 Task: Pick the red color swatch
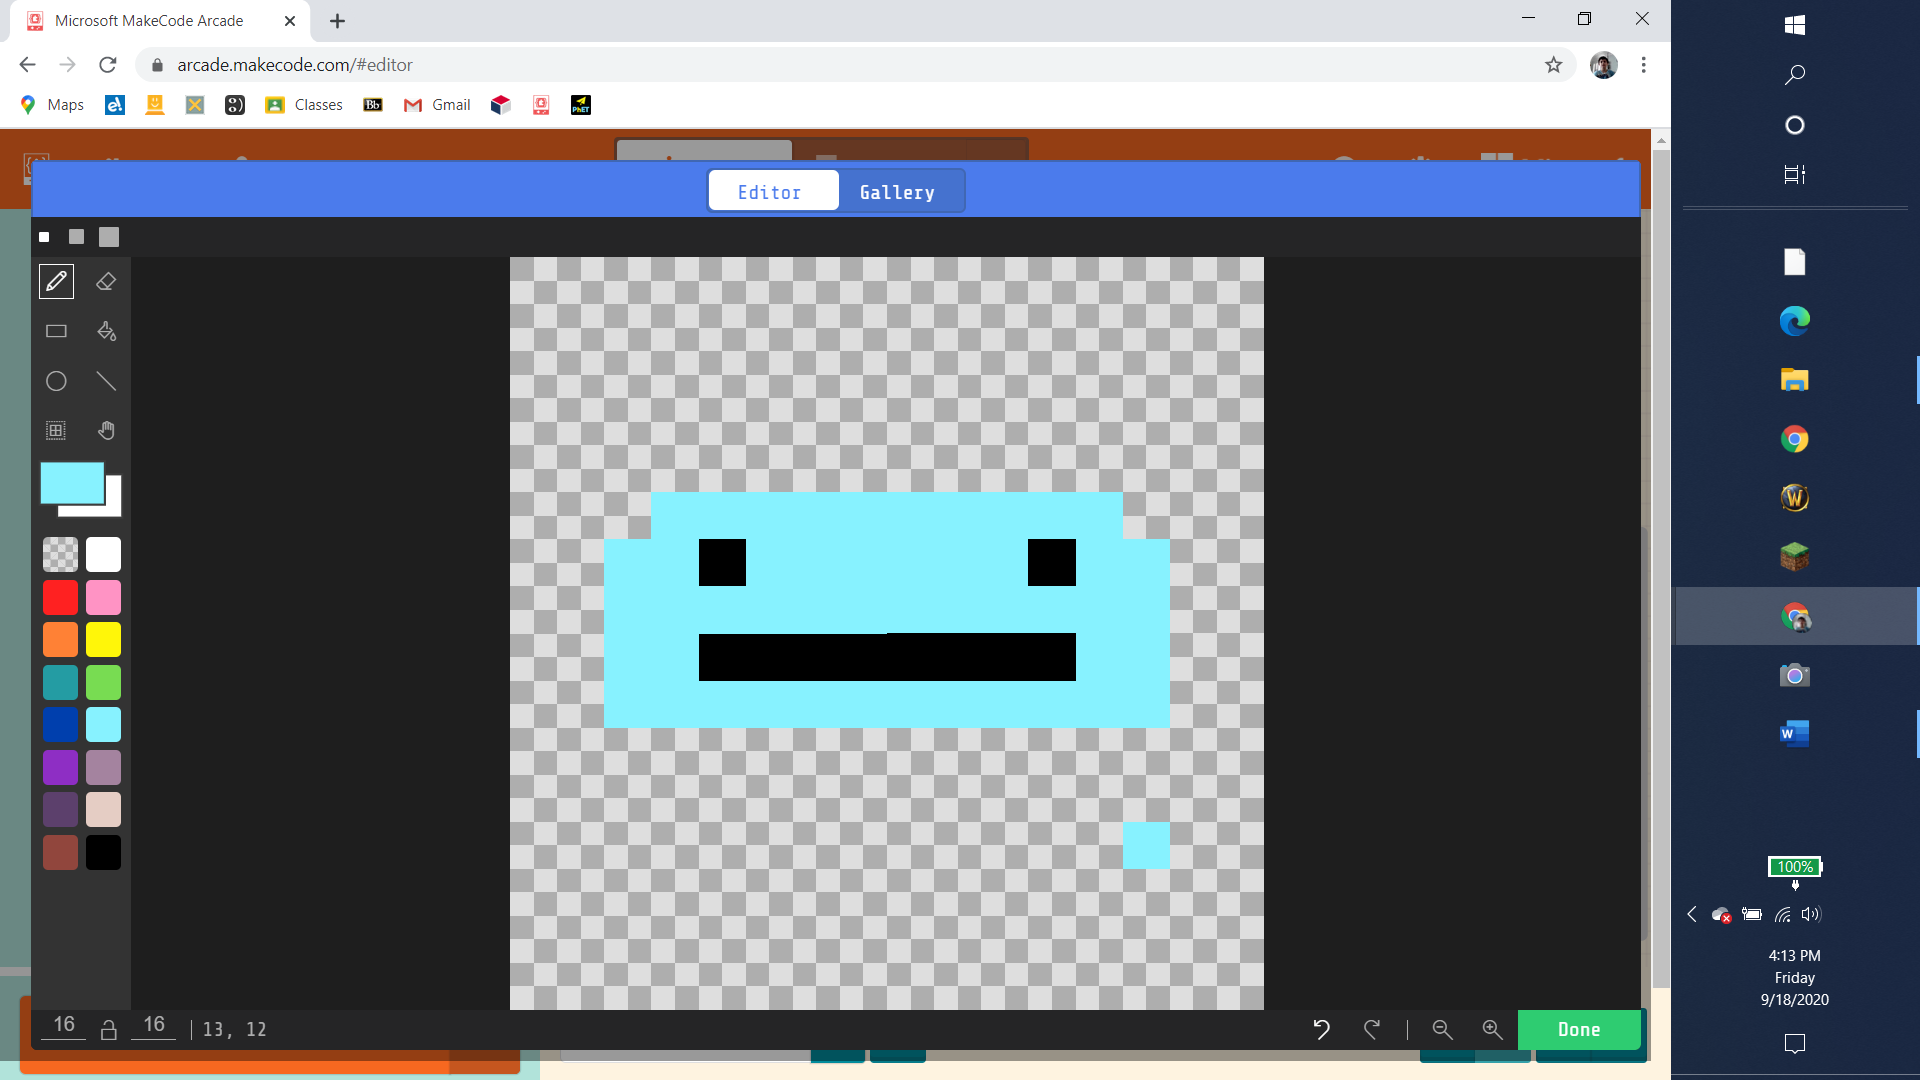[x=60, y=597]
